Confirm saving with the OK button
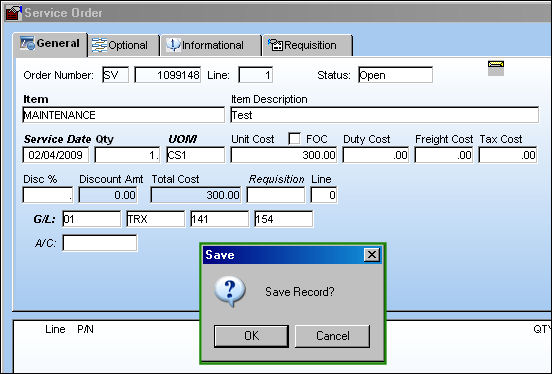This screenshot has width=552, height=374. point(251,336)
